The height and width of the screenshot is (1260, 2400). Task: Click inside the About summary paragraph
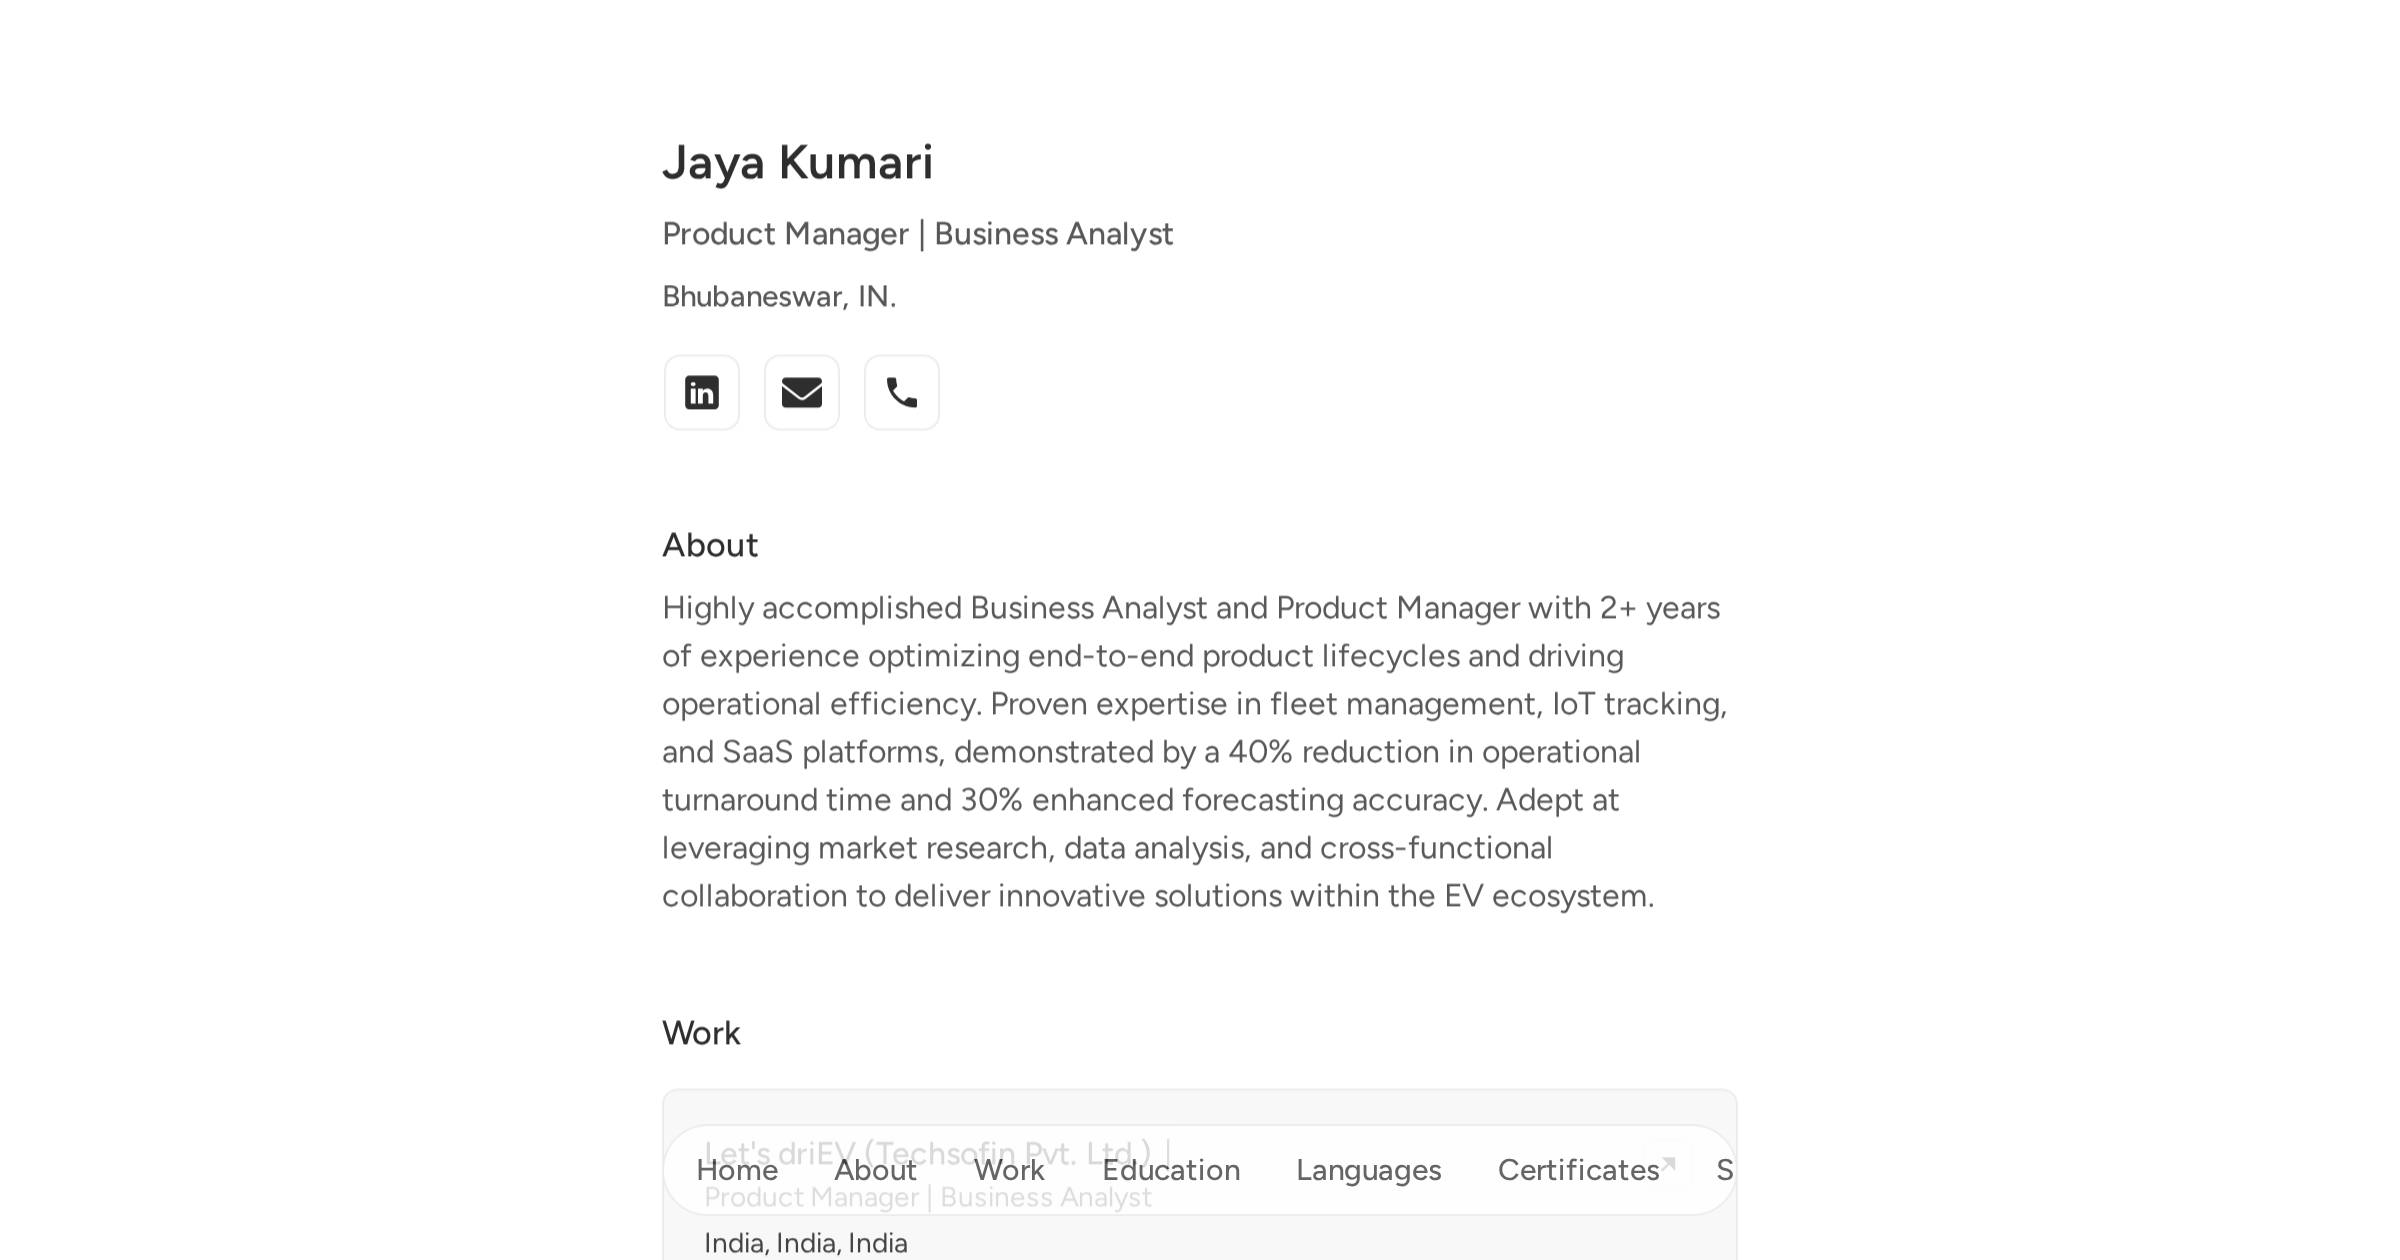(x=1195, y=752)
